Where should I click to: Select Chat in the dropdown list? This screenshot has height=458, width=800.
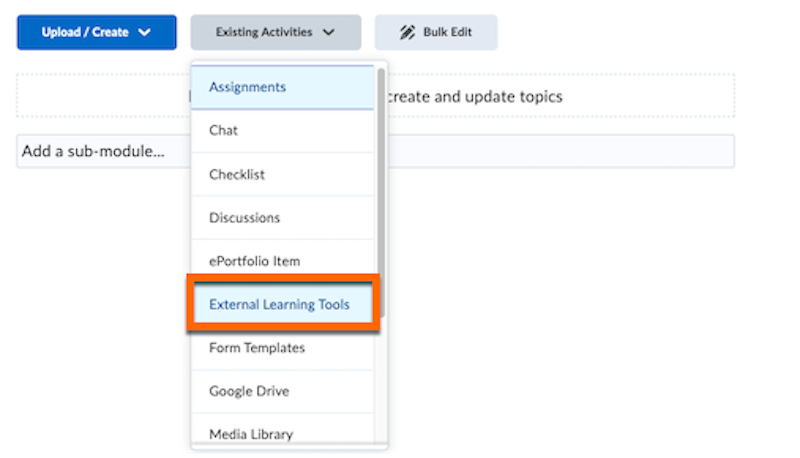pyautogui.click(x=283, y=131)
